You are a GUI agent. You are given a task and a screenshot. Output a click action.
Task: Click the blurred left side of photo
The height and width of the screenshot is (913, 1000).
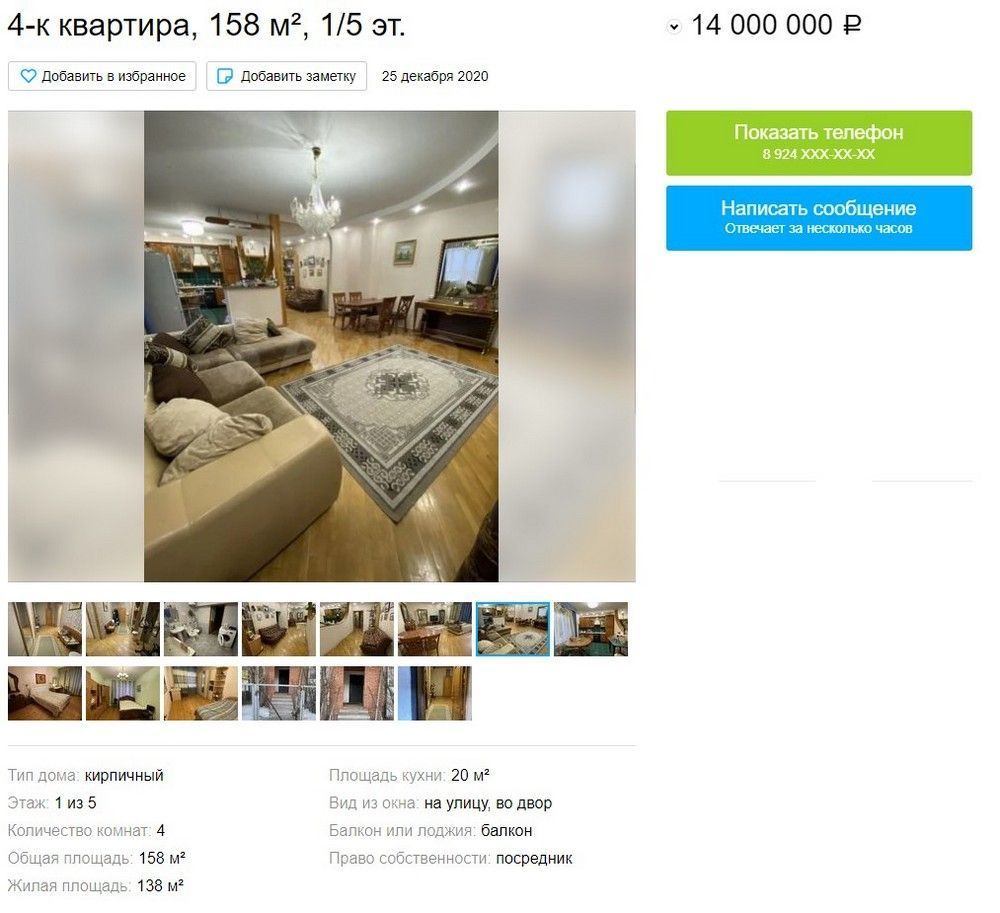[x=76, y=346]
